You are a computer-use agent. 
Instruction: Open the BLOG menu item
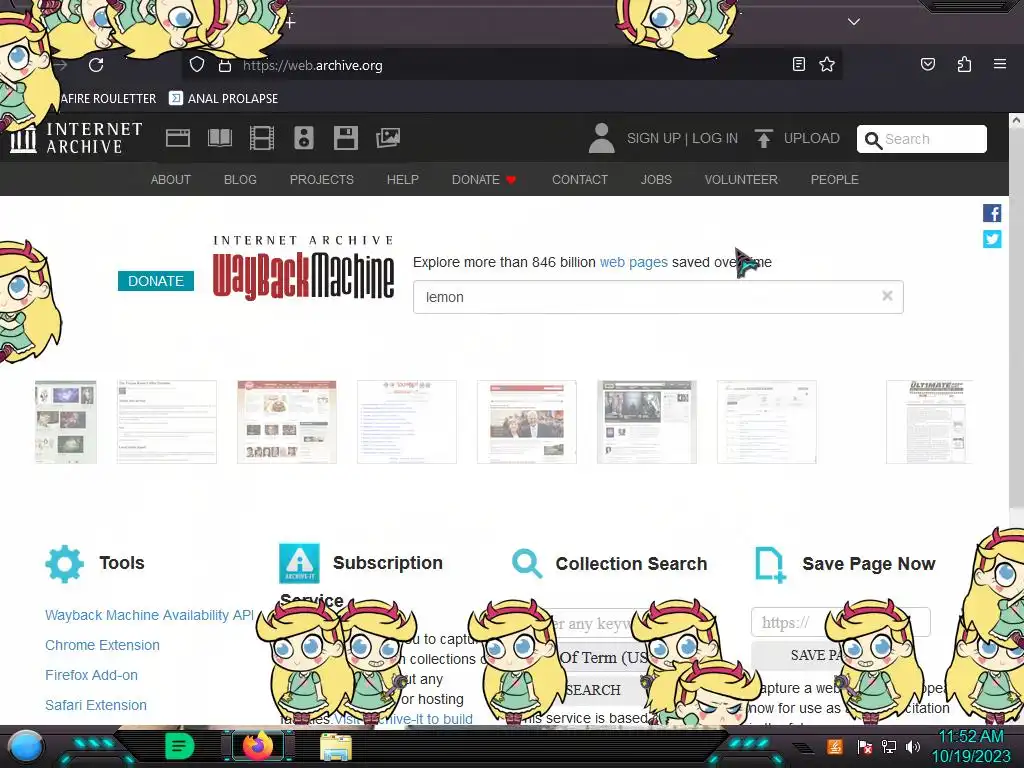(240, 180)
